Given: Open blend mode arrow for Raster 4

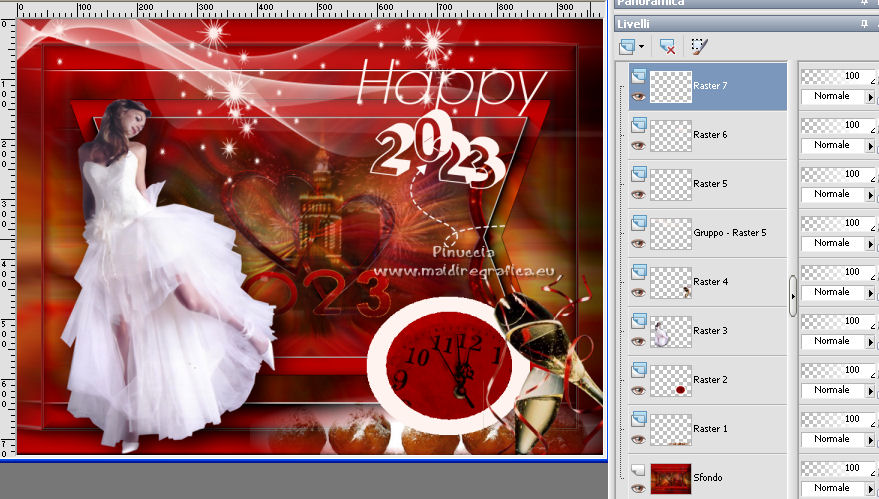Looking at the screenshot, I should 870,293.
